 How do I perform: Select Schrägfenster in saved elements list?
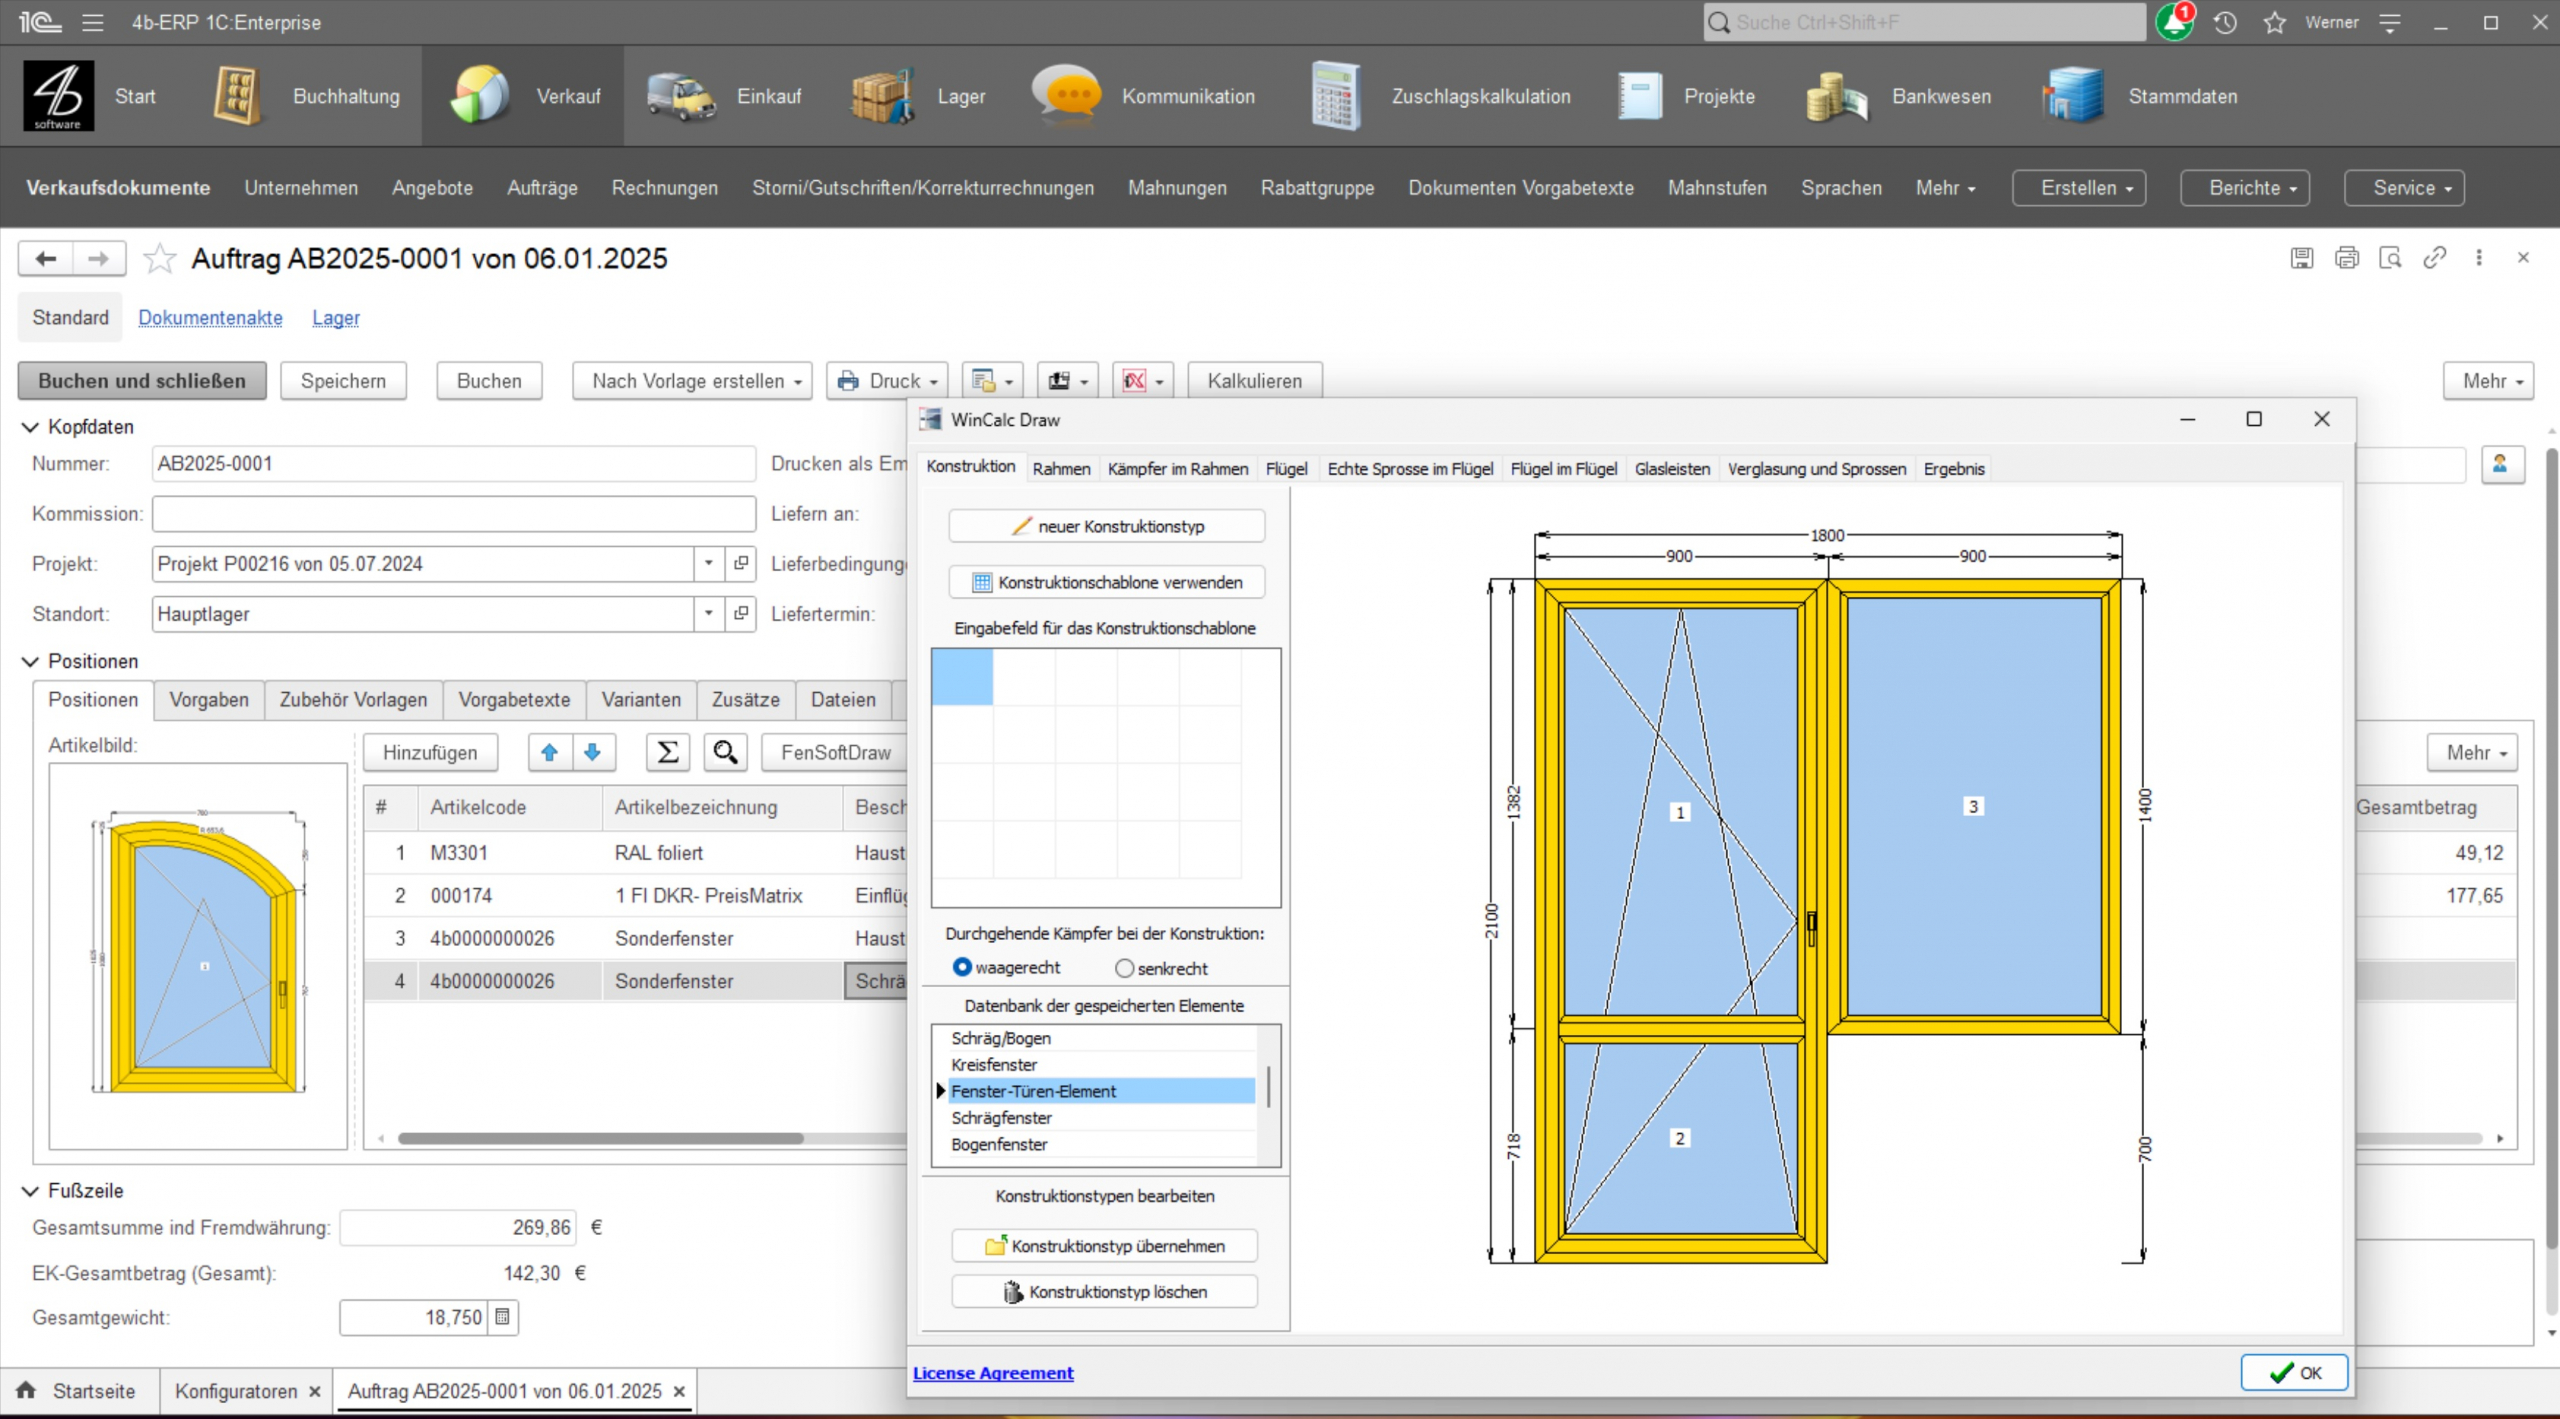coord(1001,1118)
